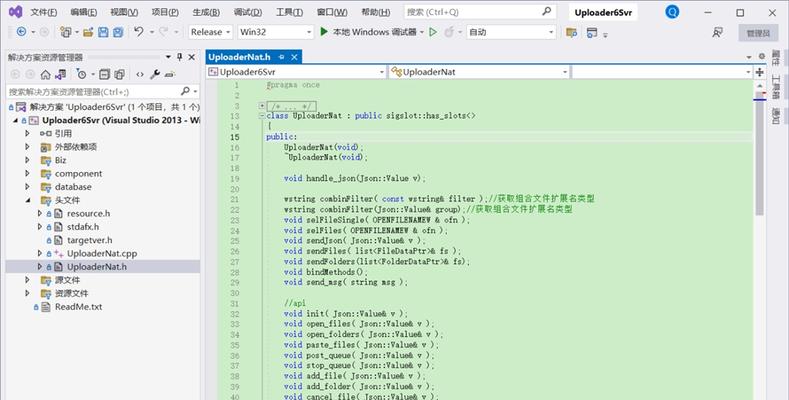Image resolution: width=789 pixels, height=400 pixels.
Task: Click the Preview Selected Items icon
Action: [170, 74]
